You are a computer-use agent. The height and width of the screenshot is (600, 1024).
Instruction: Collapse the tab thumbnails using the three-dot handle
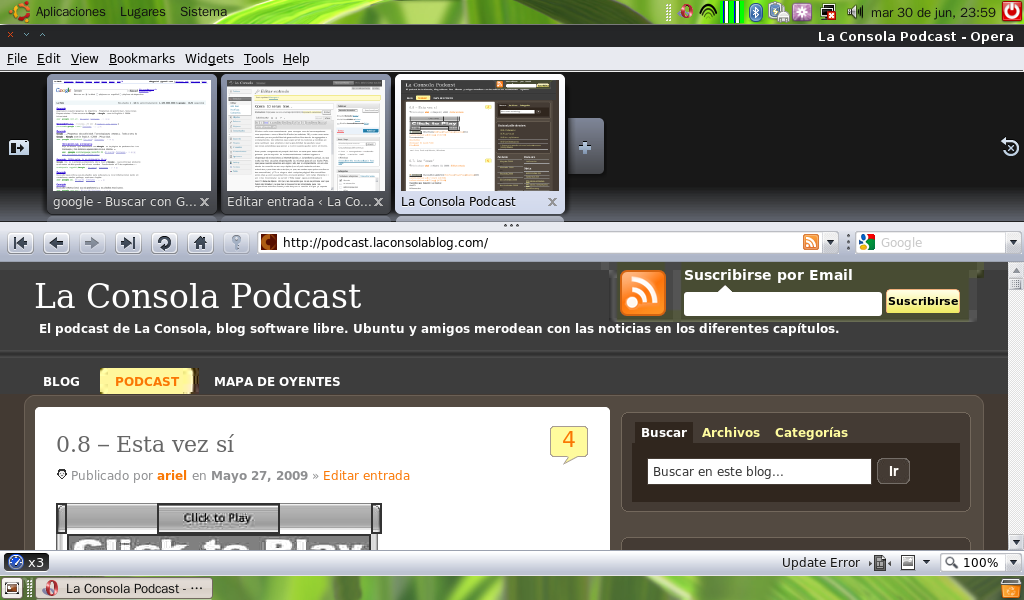click(511, 225)
